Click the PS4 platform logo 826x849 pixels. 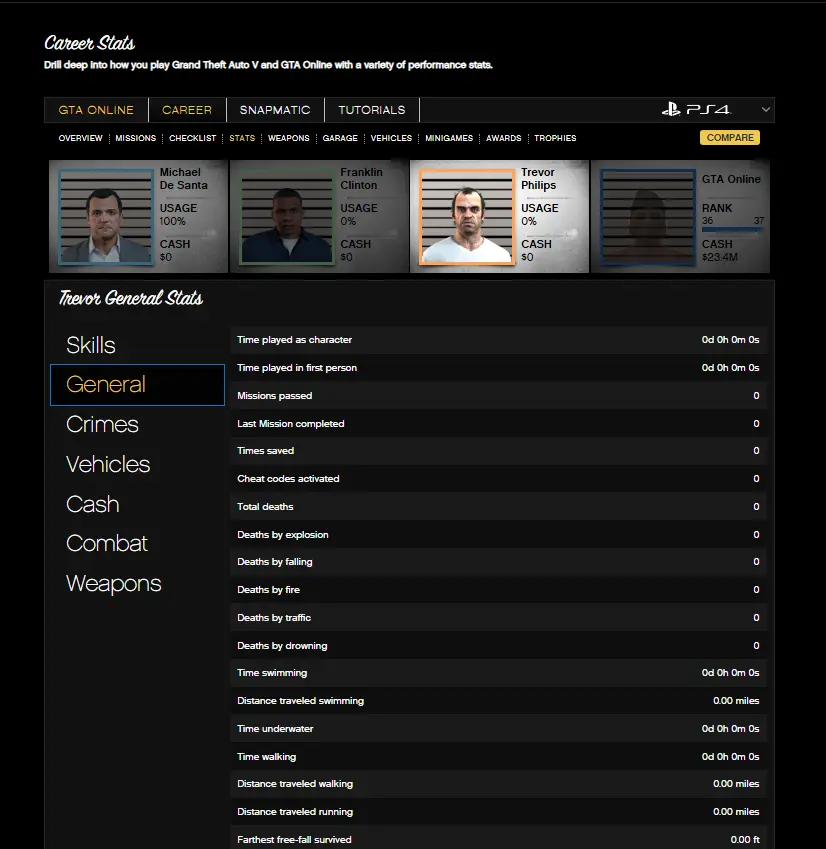click(696, 110)
